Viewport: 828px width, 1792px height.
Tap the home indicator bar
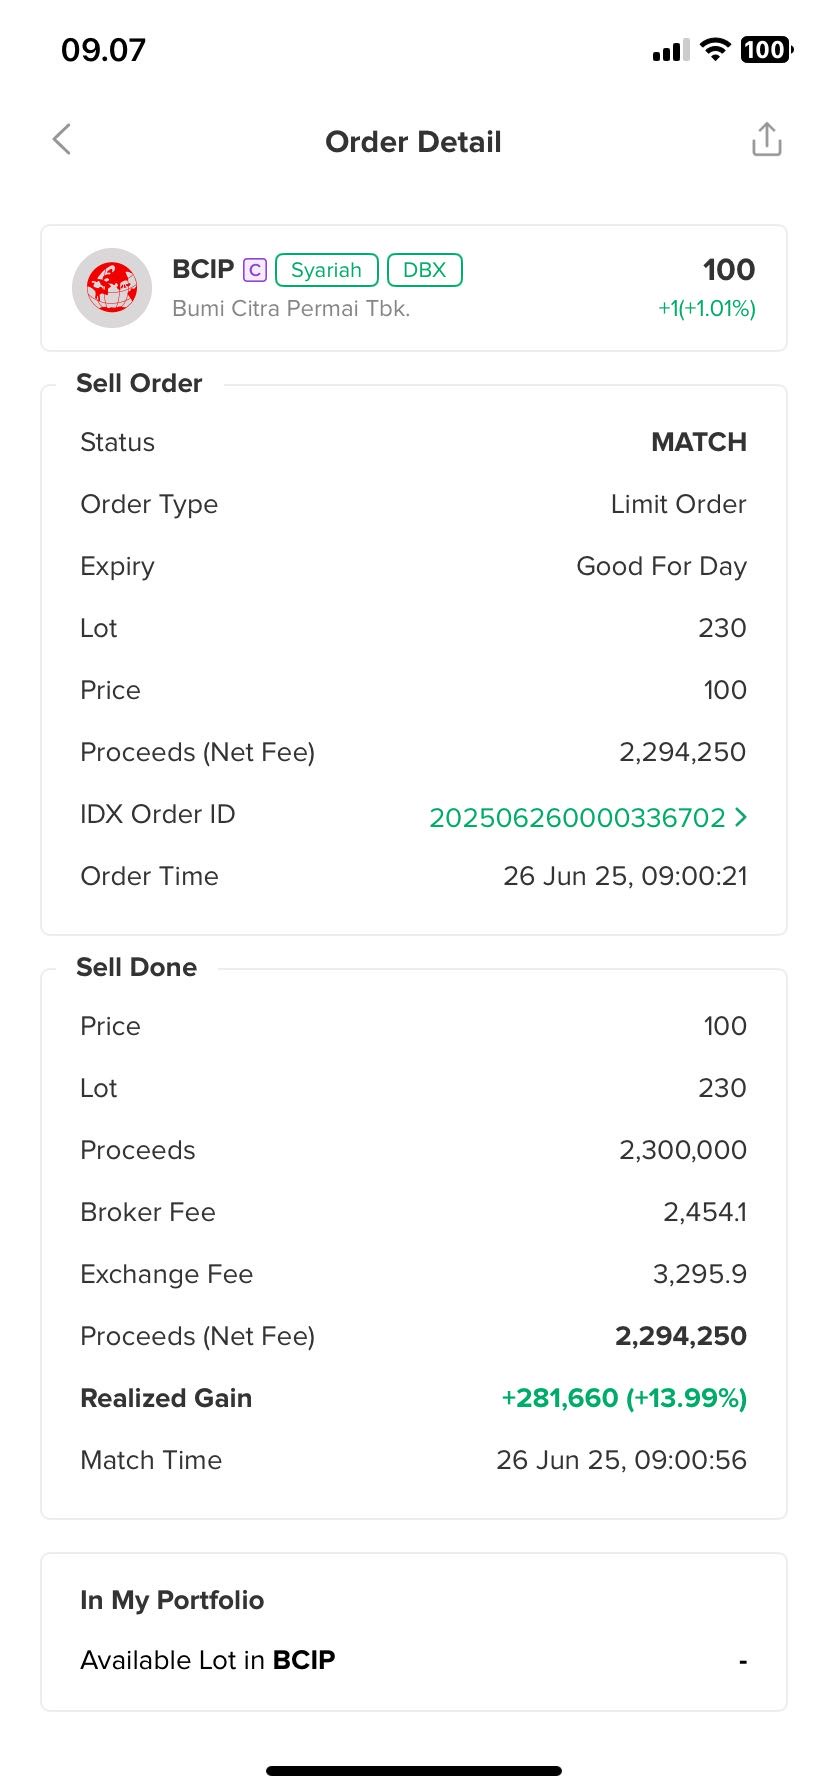(x=414, y=1771)
